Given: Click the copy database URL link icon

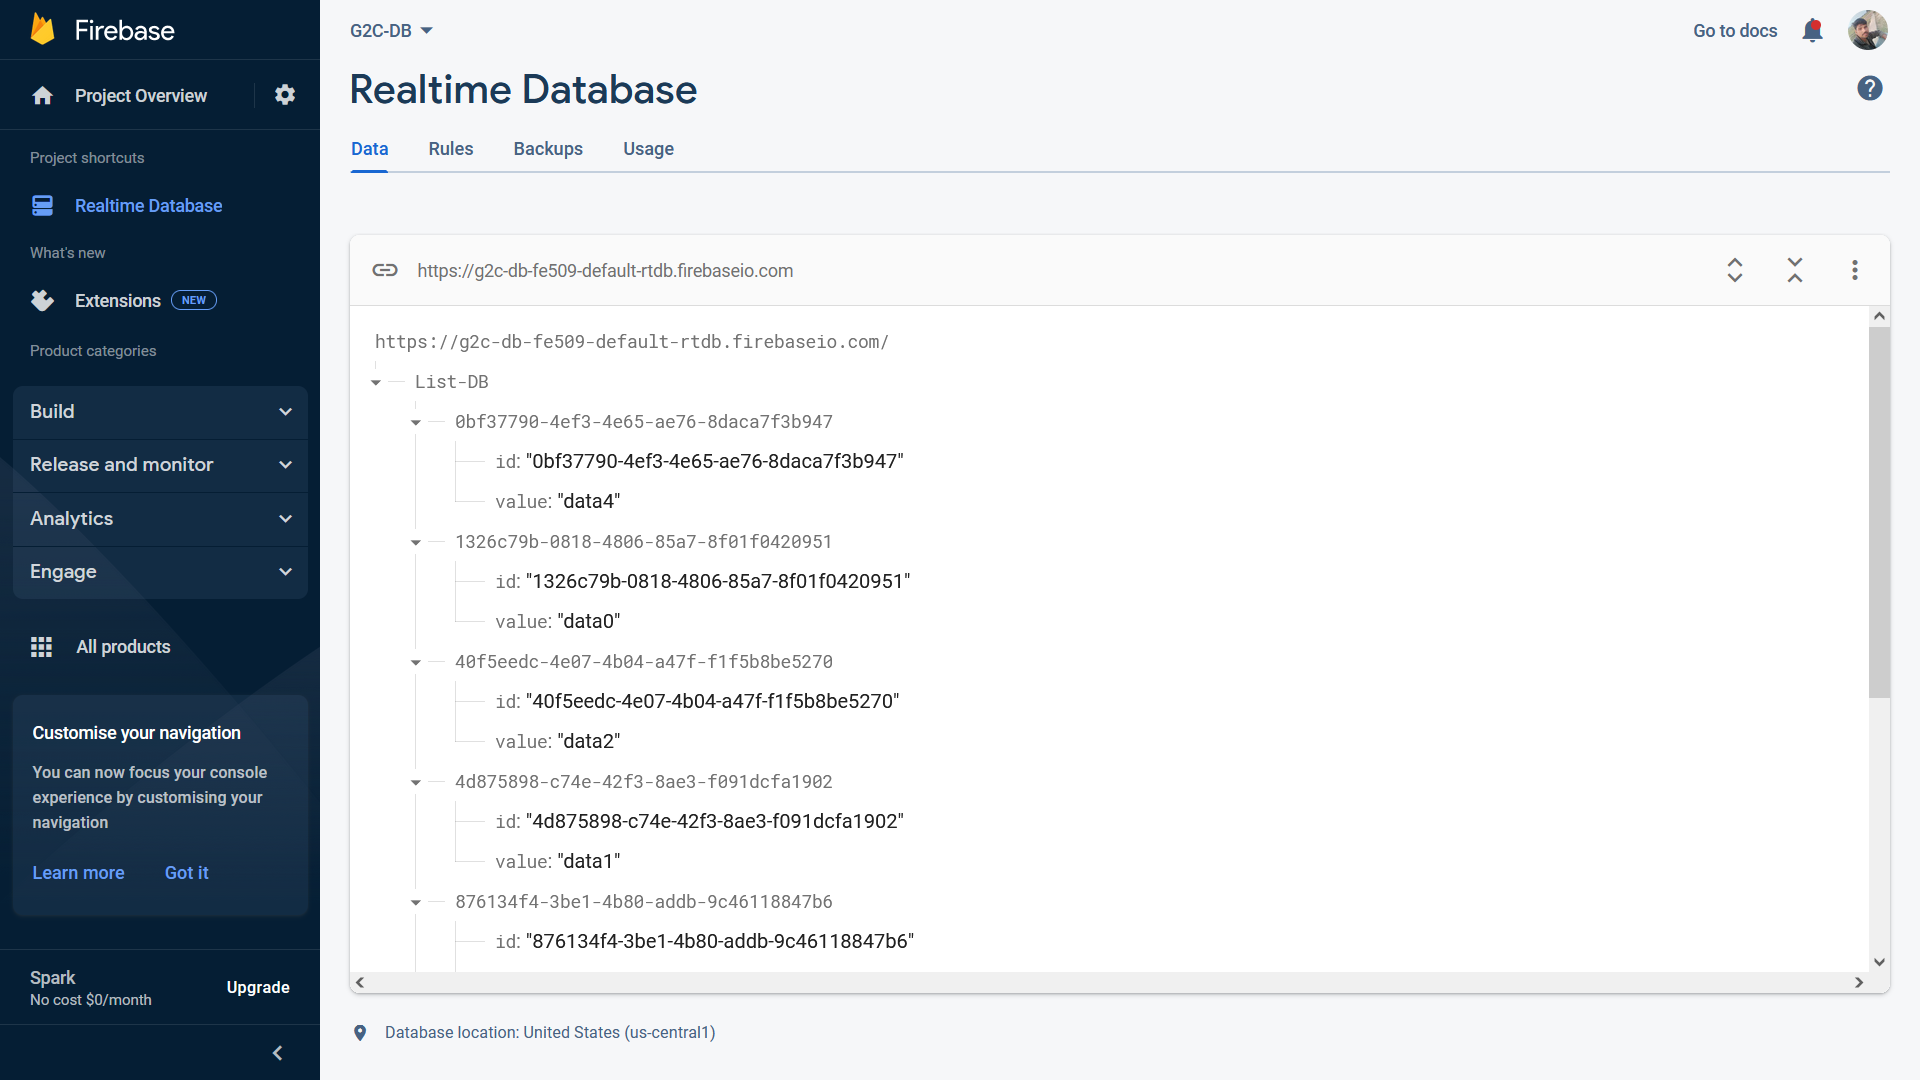Looking at the screenshot, I should tap(385, 270).
